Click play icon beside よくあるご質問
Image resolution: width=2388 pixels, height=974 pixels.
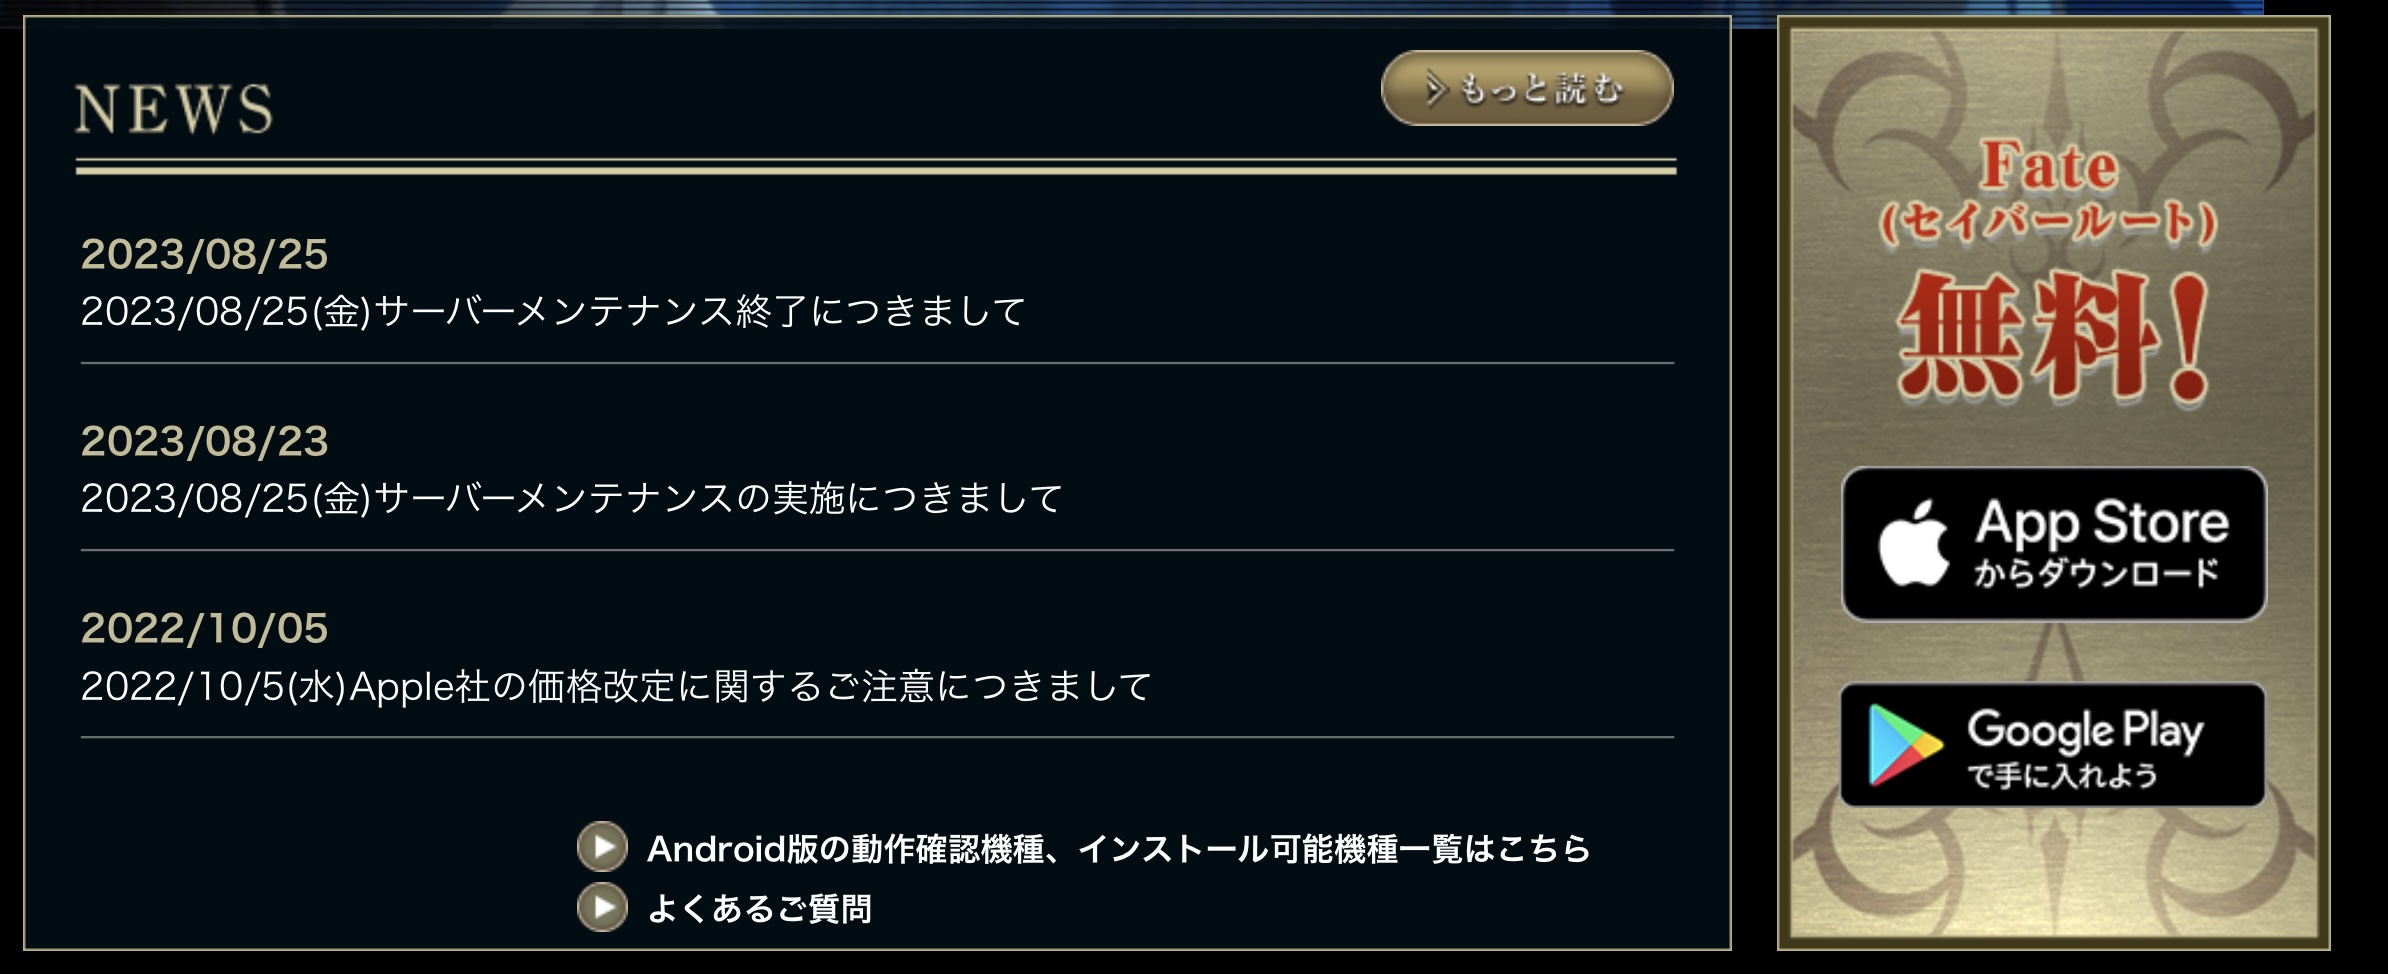[x=602, y=907]
